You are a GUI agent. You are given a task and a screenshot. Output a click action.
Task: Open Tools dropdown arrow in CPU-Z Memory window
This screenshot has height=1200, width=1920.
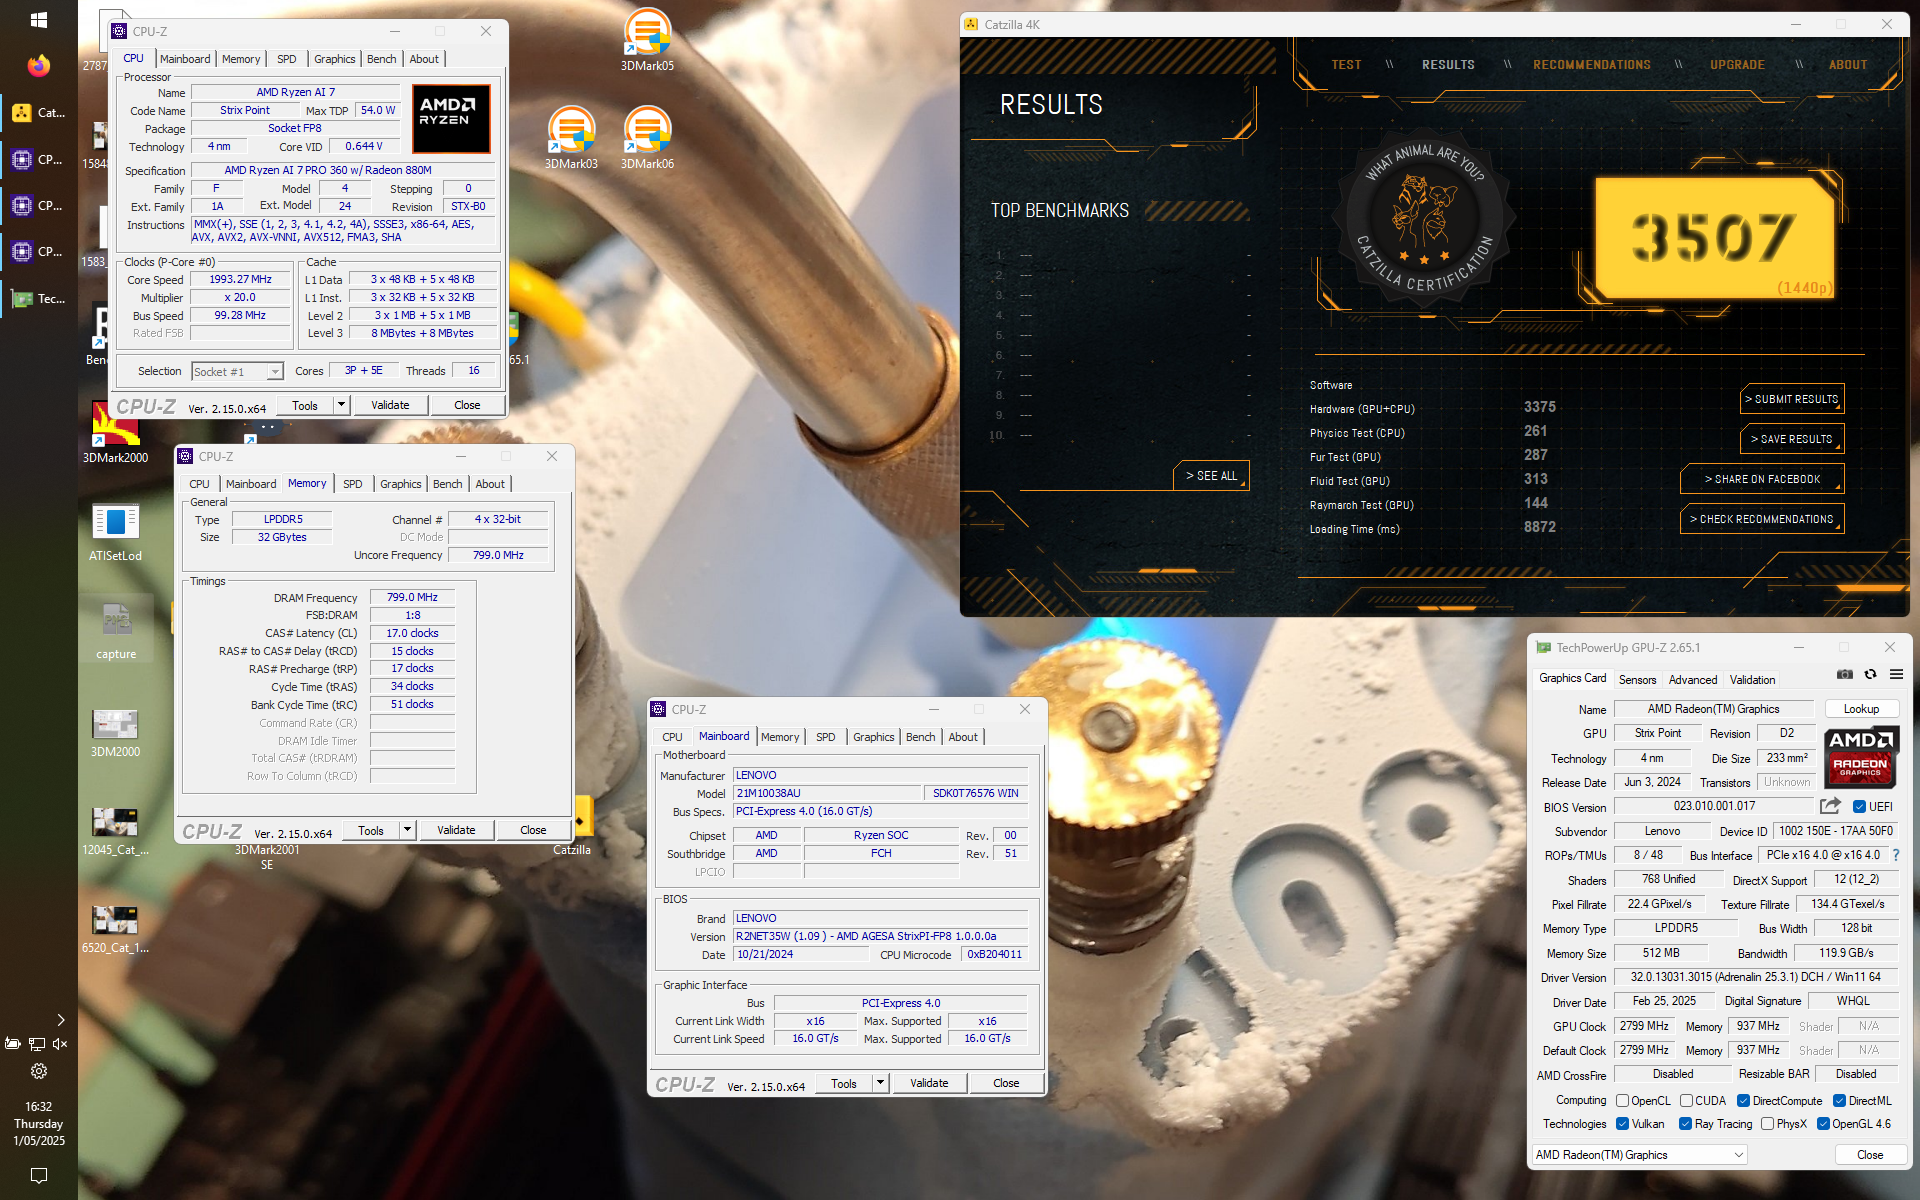(407, 830)
